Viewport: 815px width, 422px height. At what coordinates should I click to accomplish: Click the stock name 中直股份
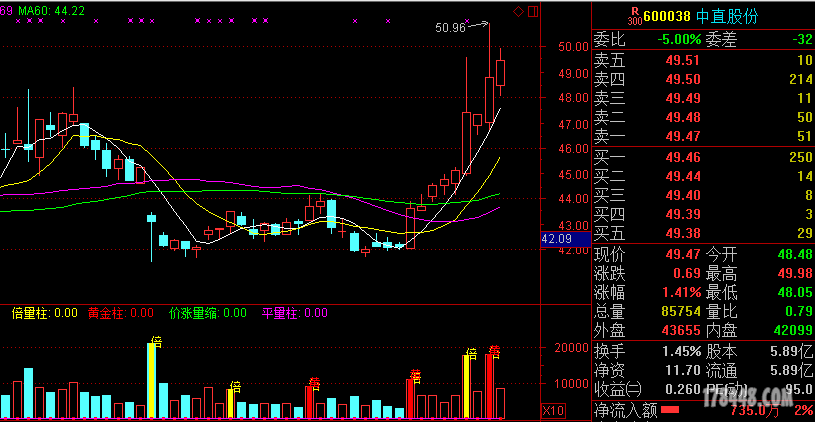727,17
